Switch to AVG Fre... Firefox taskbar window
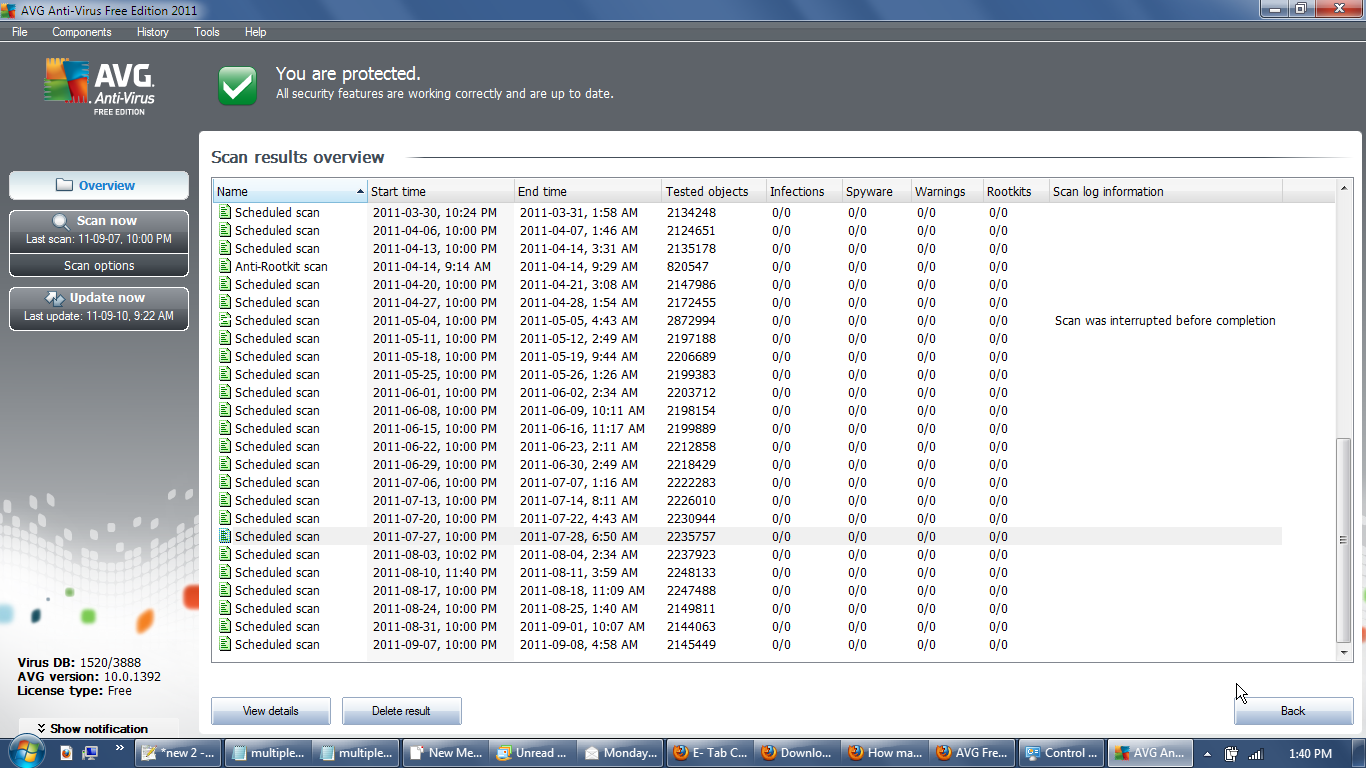 [972, 753]
